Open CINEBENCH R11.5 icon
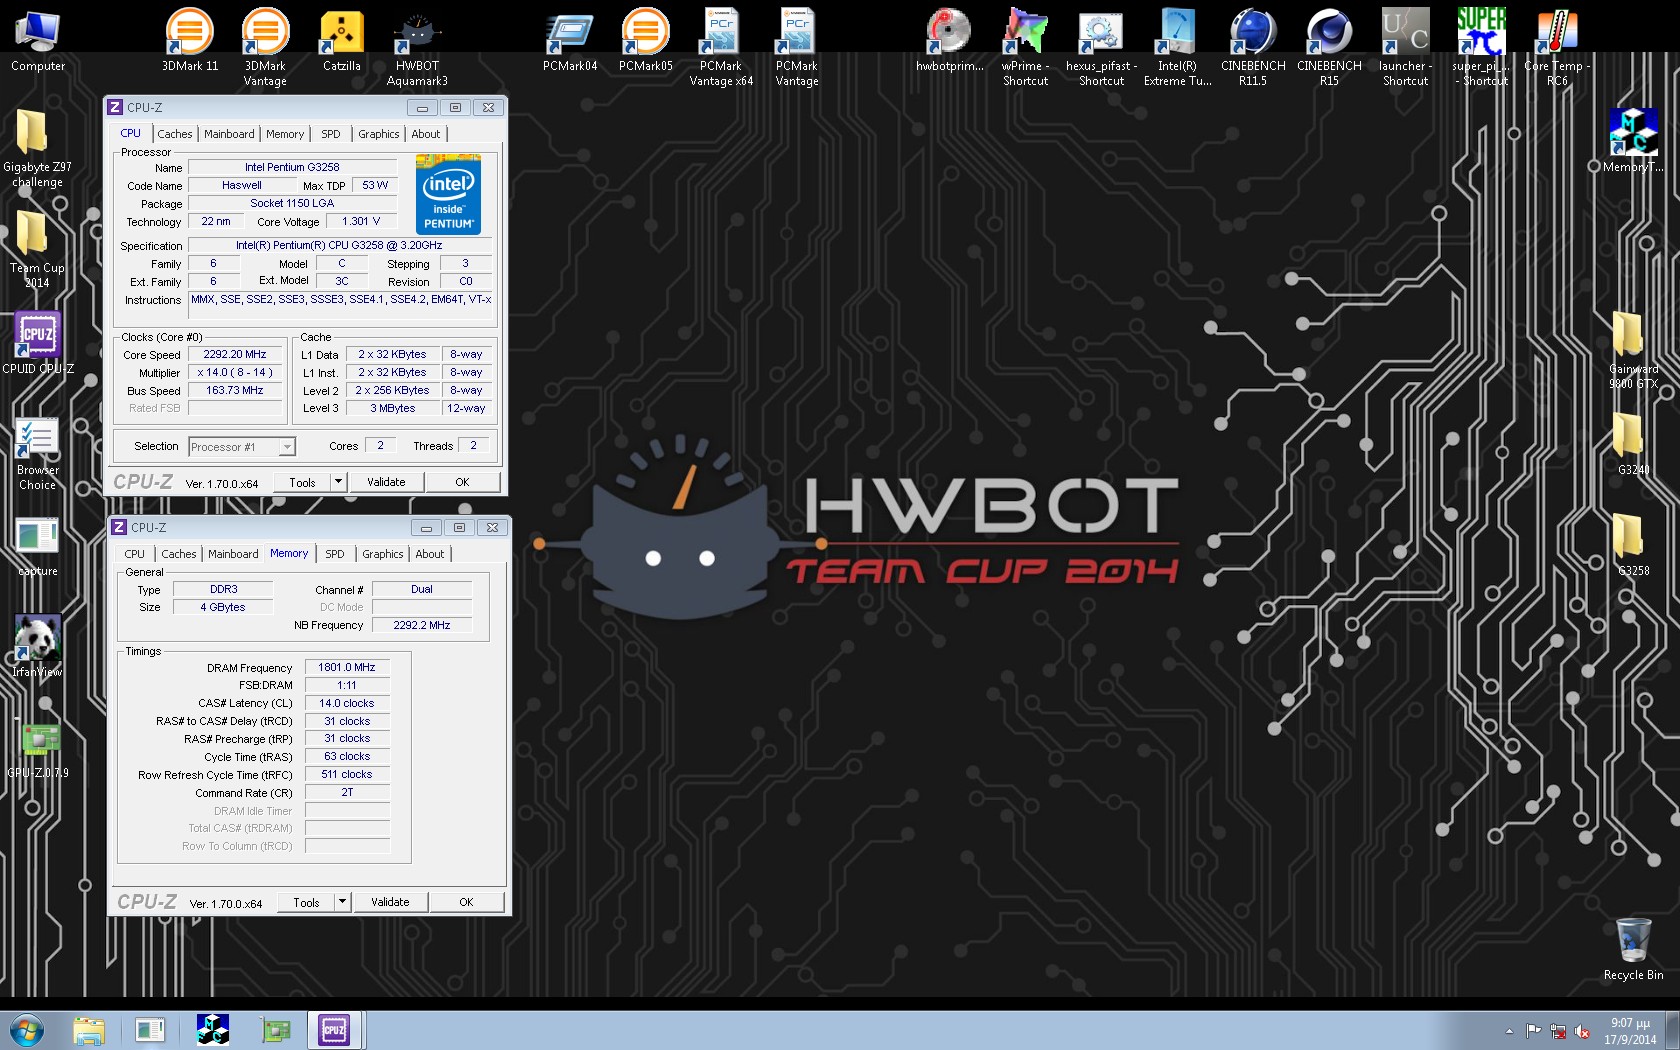Screen dimensions: 1680x1050 [1253, 47]
